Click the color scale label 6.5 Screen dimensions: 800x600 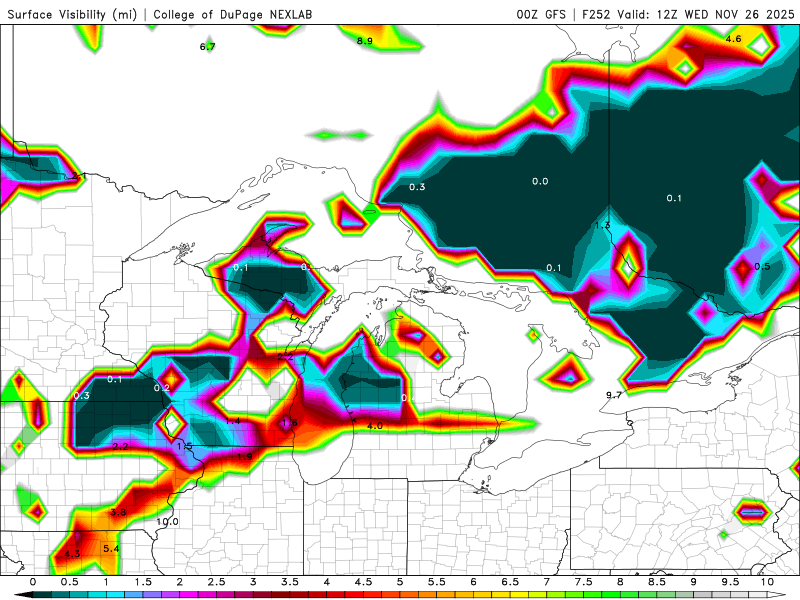point(510,582)
